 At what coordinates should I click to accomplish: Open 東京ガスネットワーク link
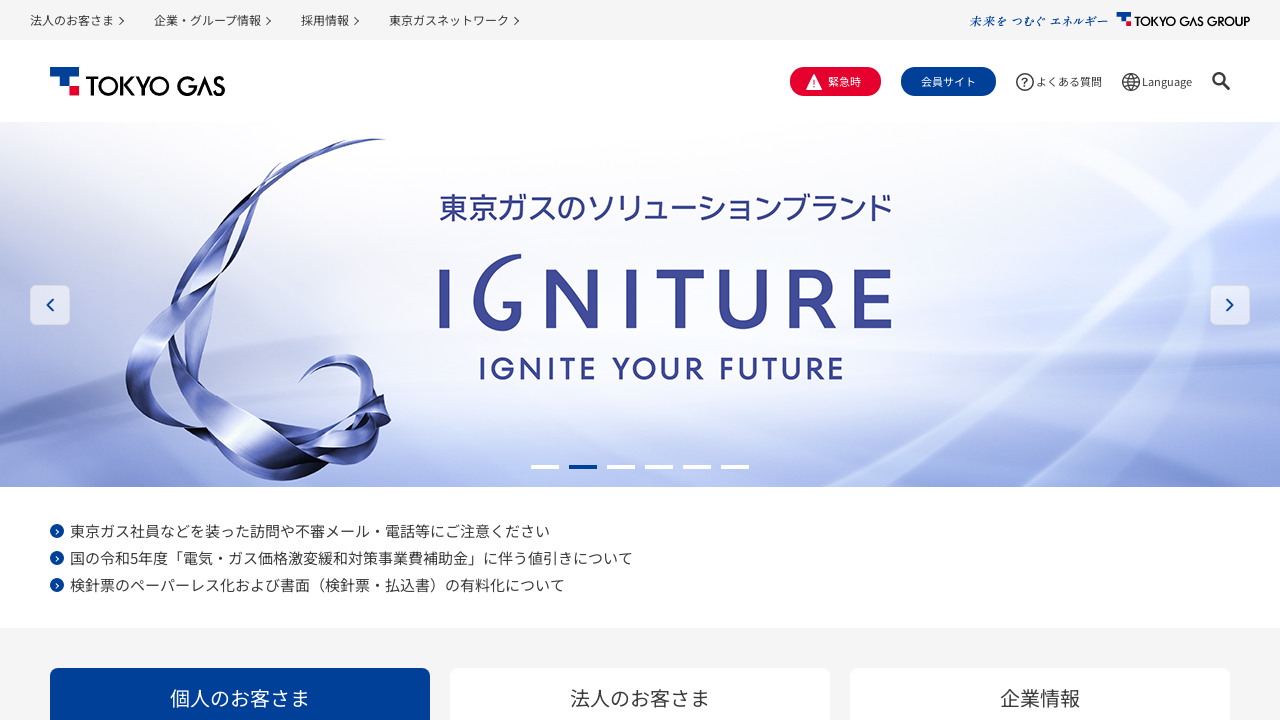pos(454,20)
